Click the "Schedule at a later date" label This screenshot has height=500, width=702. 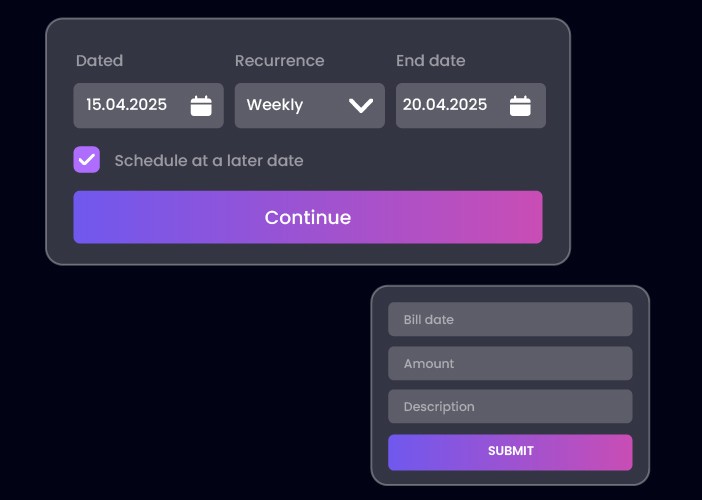tap(208, 160)
